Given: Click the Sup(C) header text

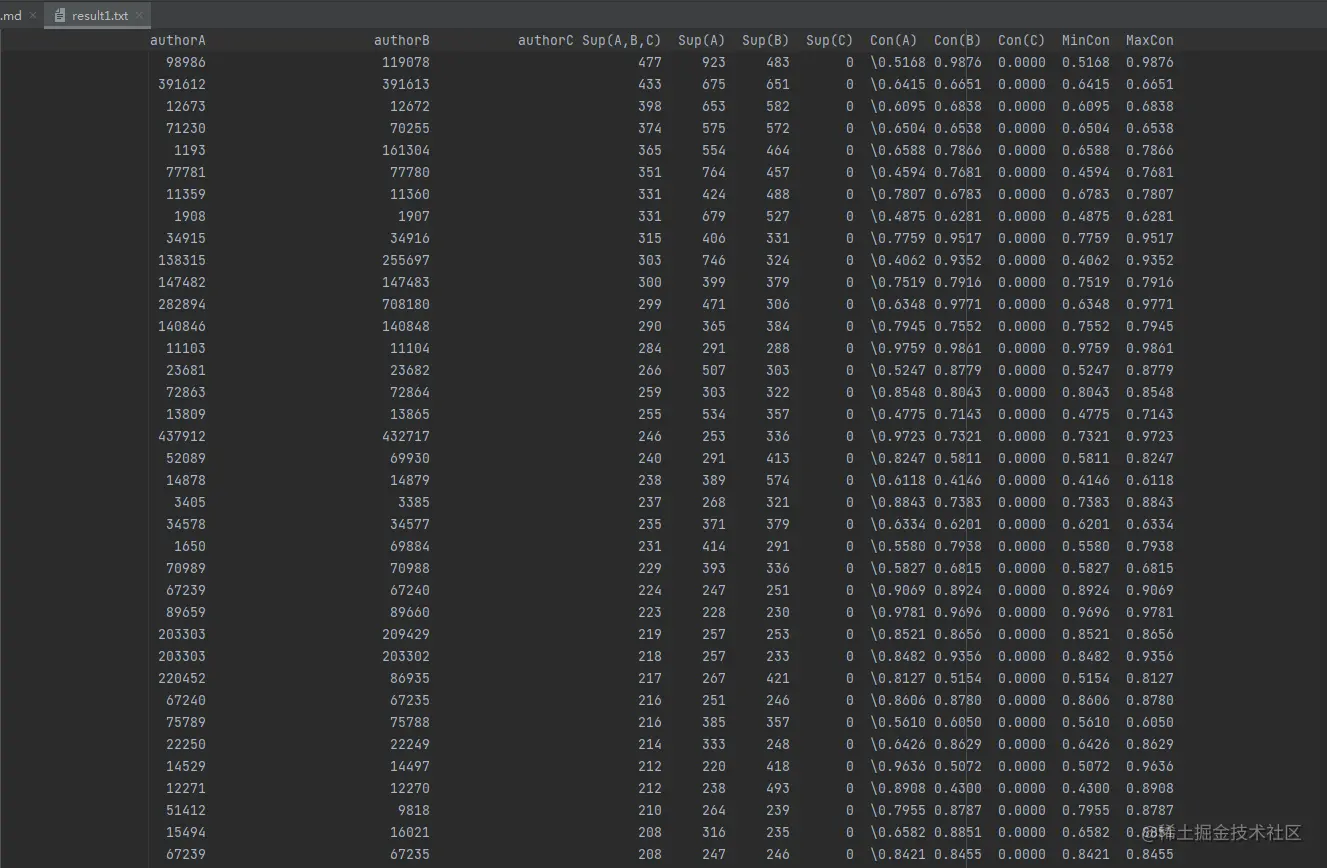Looking at the screenshot, I should point(830,40).
